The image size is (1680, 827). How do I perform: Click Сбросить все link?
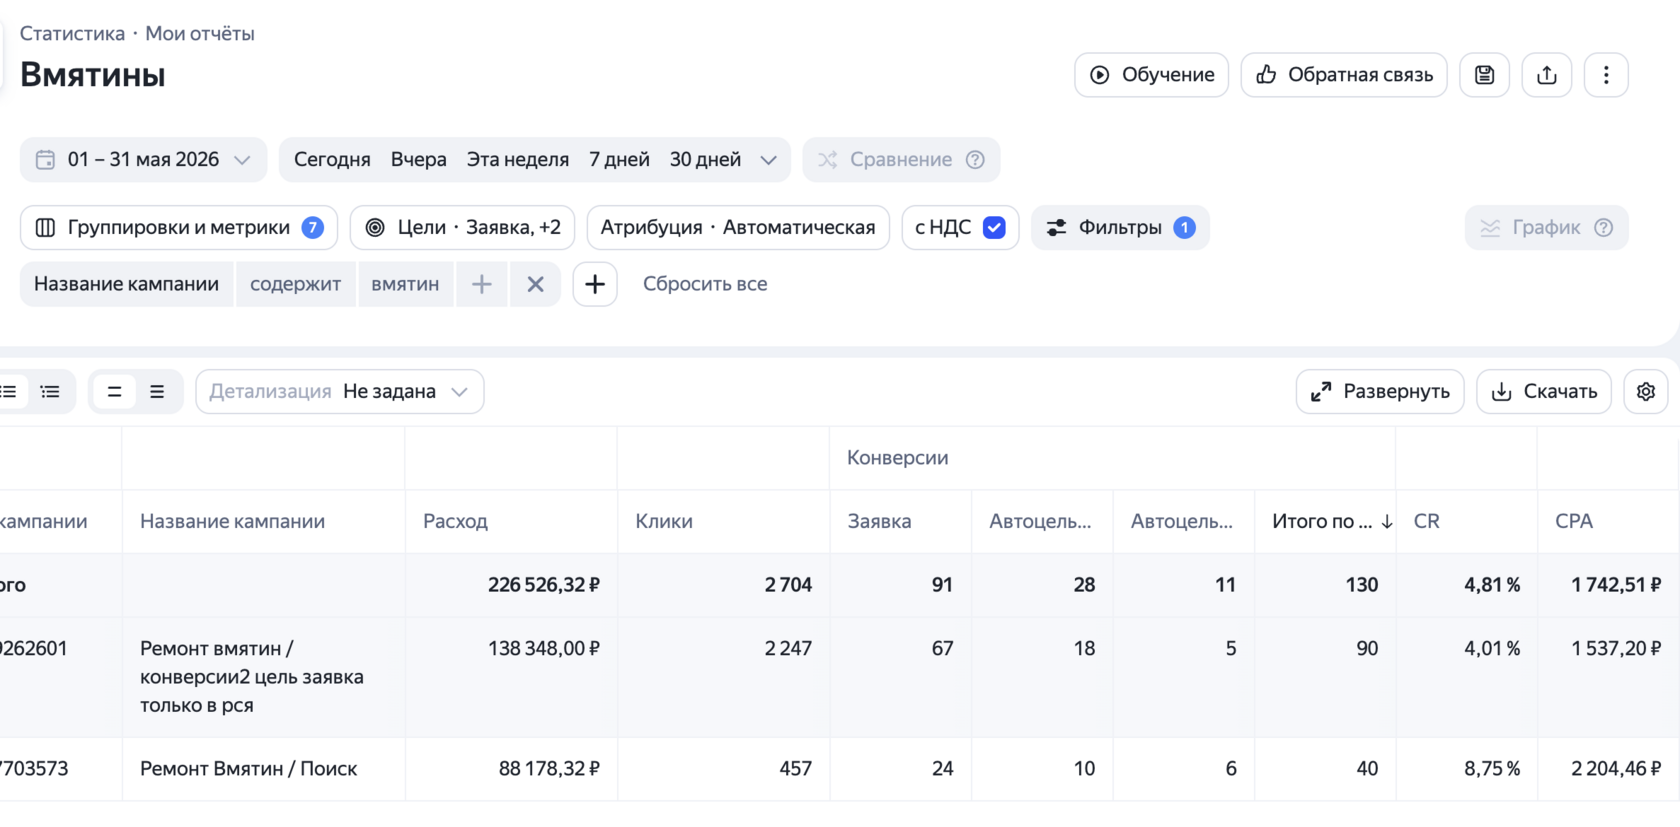[705, 284]
